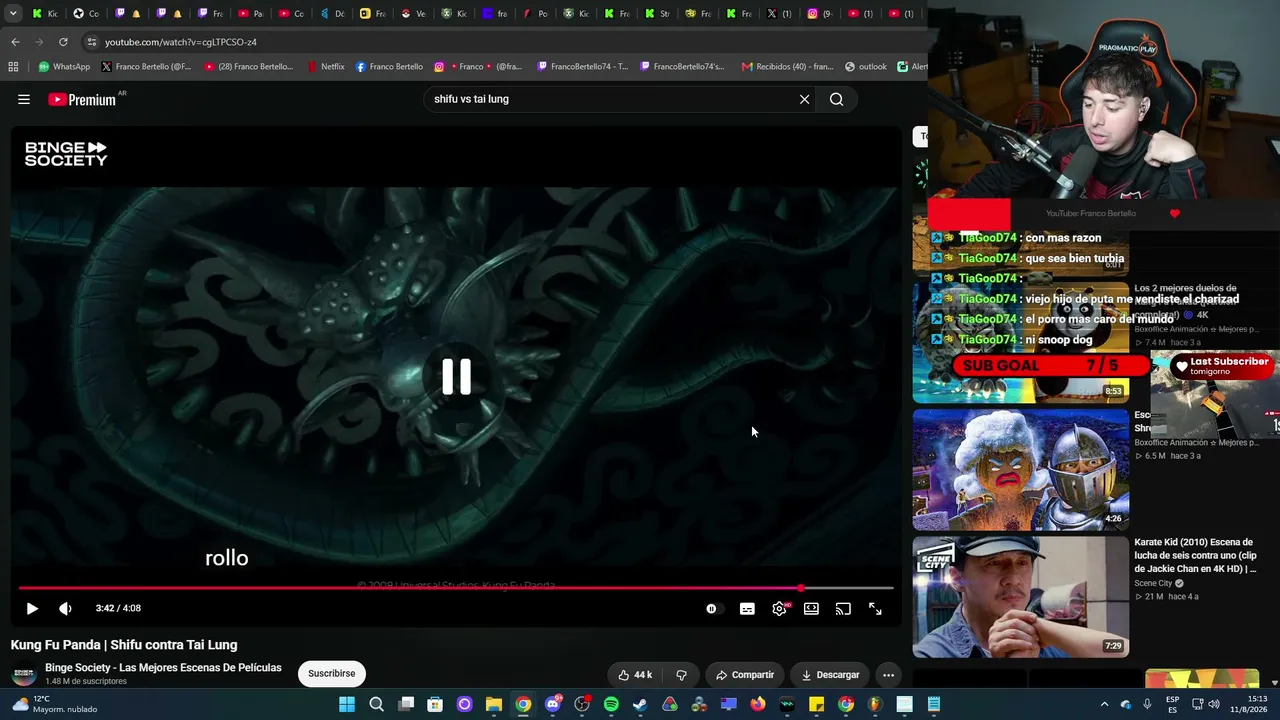Open the tab search dropdown arrow
This screenshot has height=720, width=1280.
point(13,13)
